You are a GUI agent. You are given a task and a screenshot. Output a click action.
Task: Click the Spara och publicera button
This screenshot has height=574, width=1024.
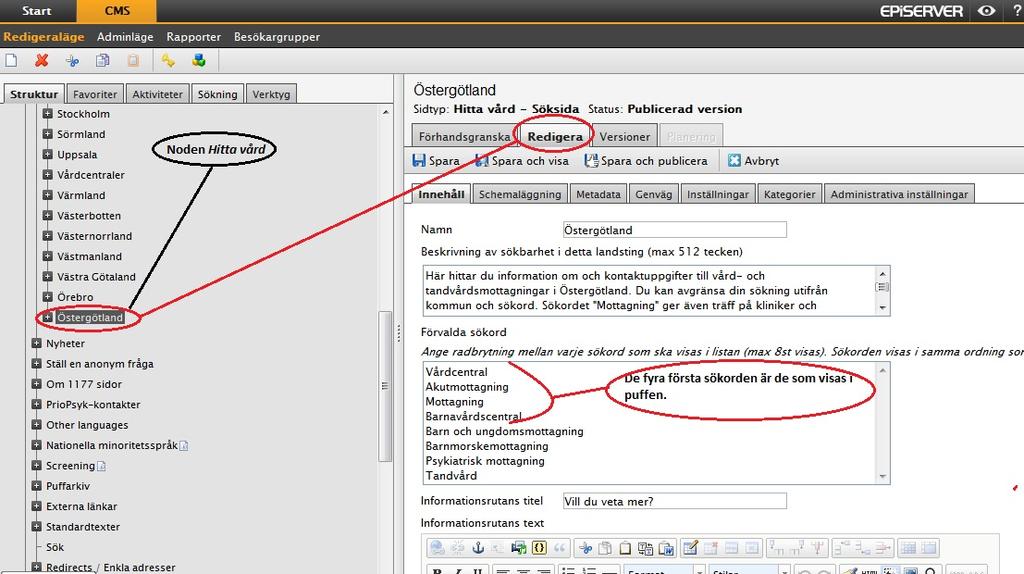645,161
